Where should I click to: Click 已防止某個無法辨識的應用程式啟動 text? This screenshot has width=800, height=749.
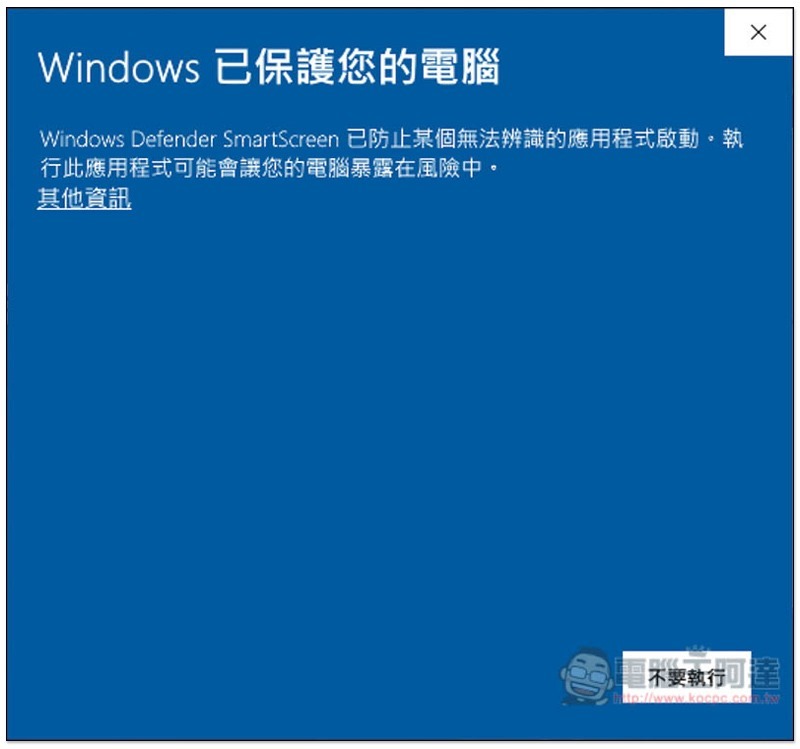coord(522,139)
